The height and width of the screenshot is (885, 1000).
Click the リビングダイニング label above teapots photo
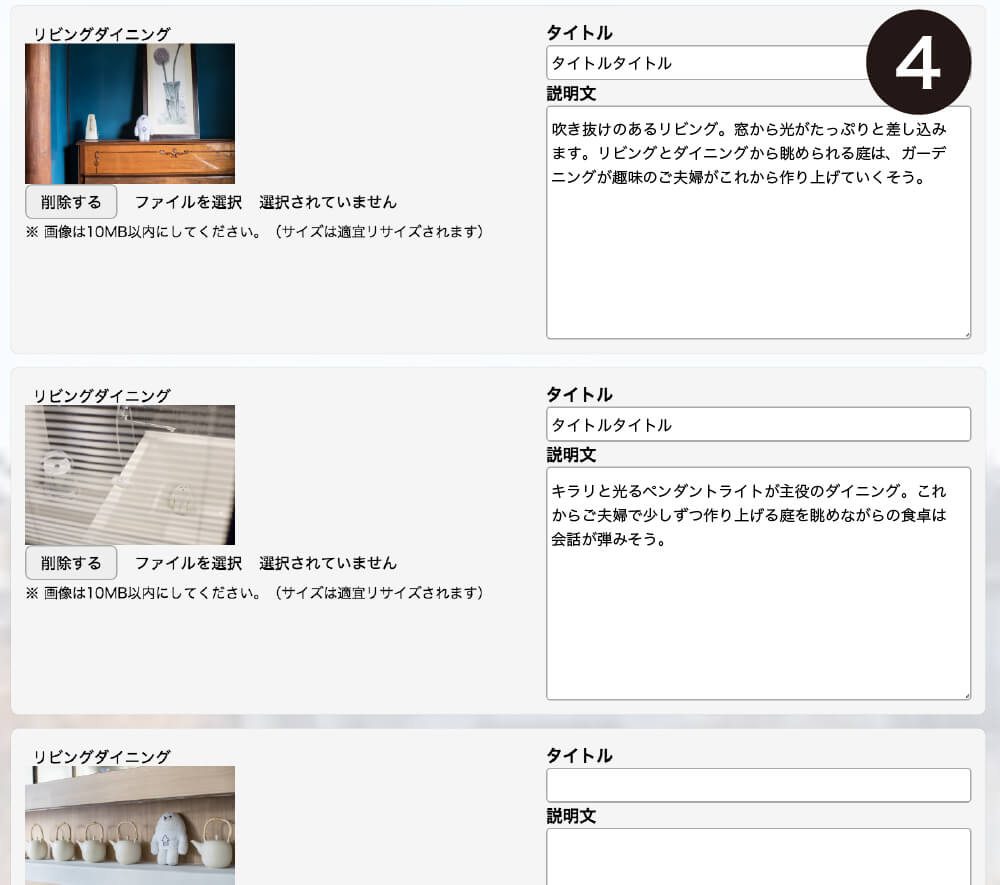click(102, 757)
